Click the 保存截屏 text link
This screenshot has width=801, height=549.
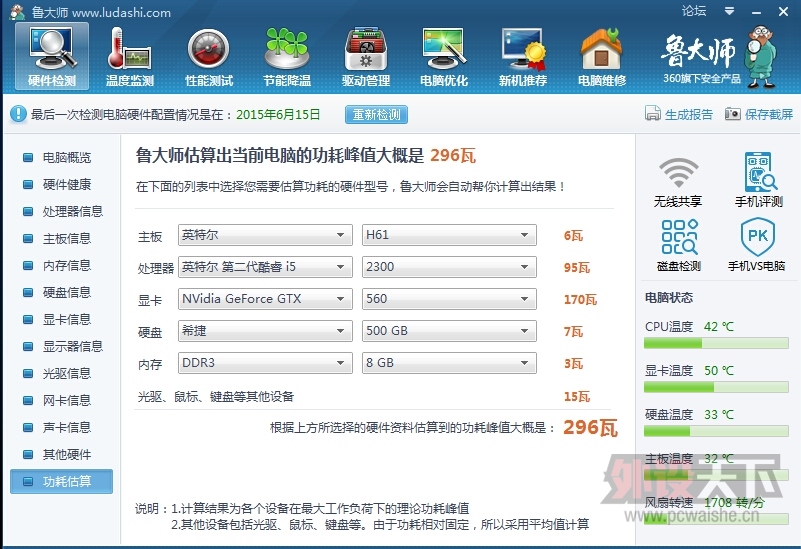click(769, 114)
